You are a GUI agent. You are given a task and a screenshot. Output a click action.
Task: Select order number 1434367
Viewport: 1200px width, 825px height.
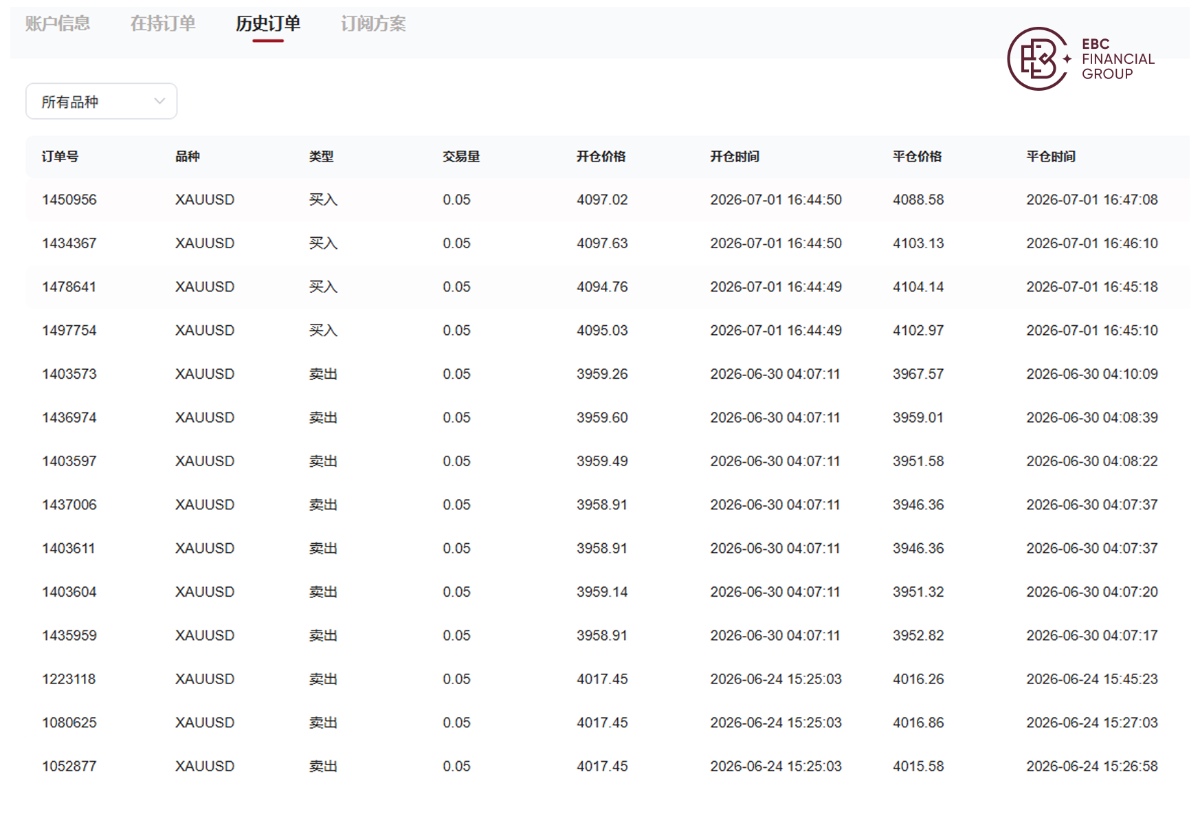point(69,243)
